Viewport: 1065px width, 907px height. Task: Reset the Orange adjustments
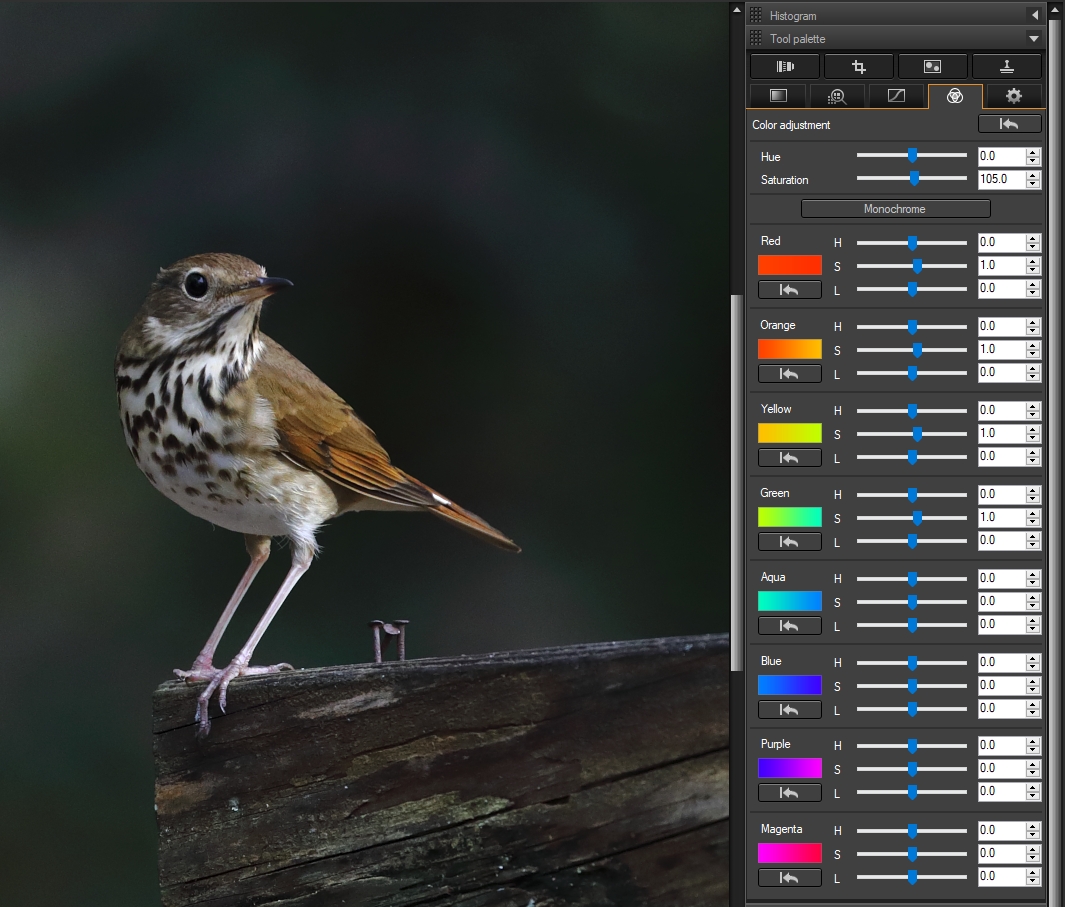point(789,373)
